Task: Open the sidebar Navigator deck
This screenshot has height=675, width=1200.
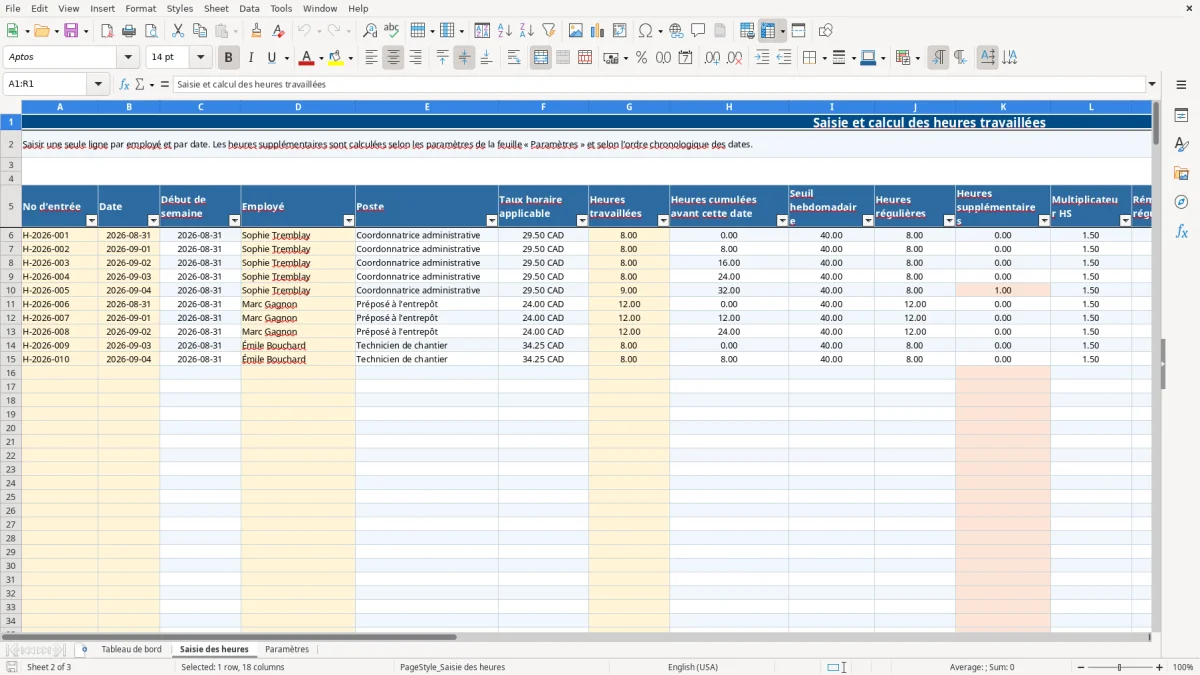Action: 1181,202
